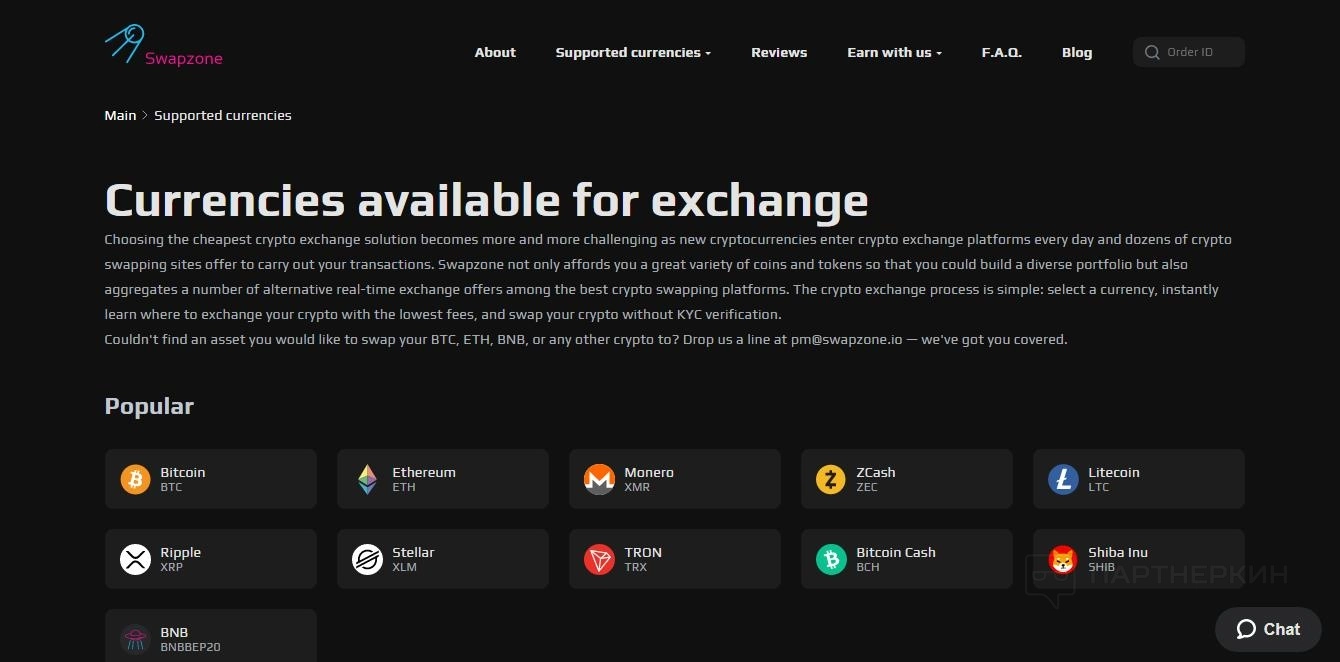Select the Litecoin coin icon

pyautogui.click(x=1063, y=479)
